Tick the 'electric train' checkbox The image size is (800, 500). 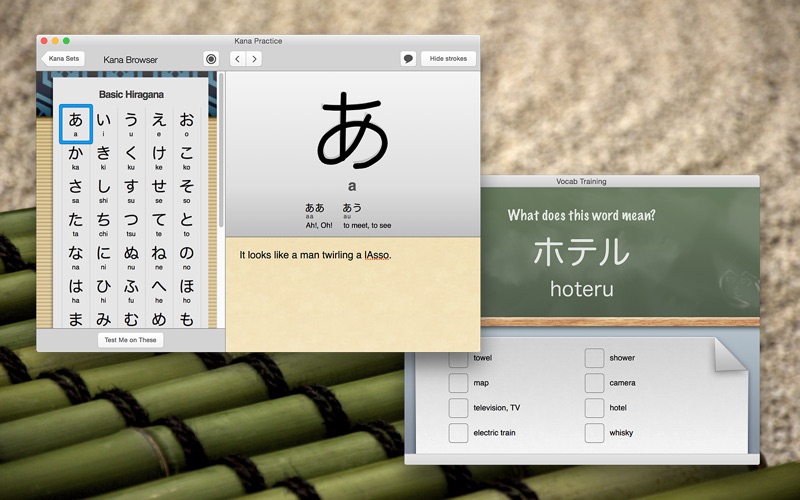click(458, 433)
